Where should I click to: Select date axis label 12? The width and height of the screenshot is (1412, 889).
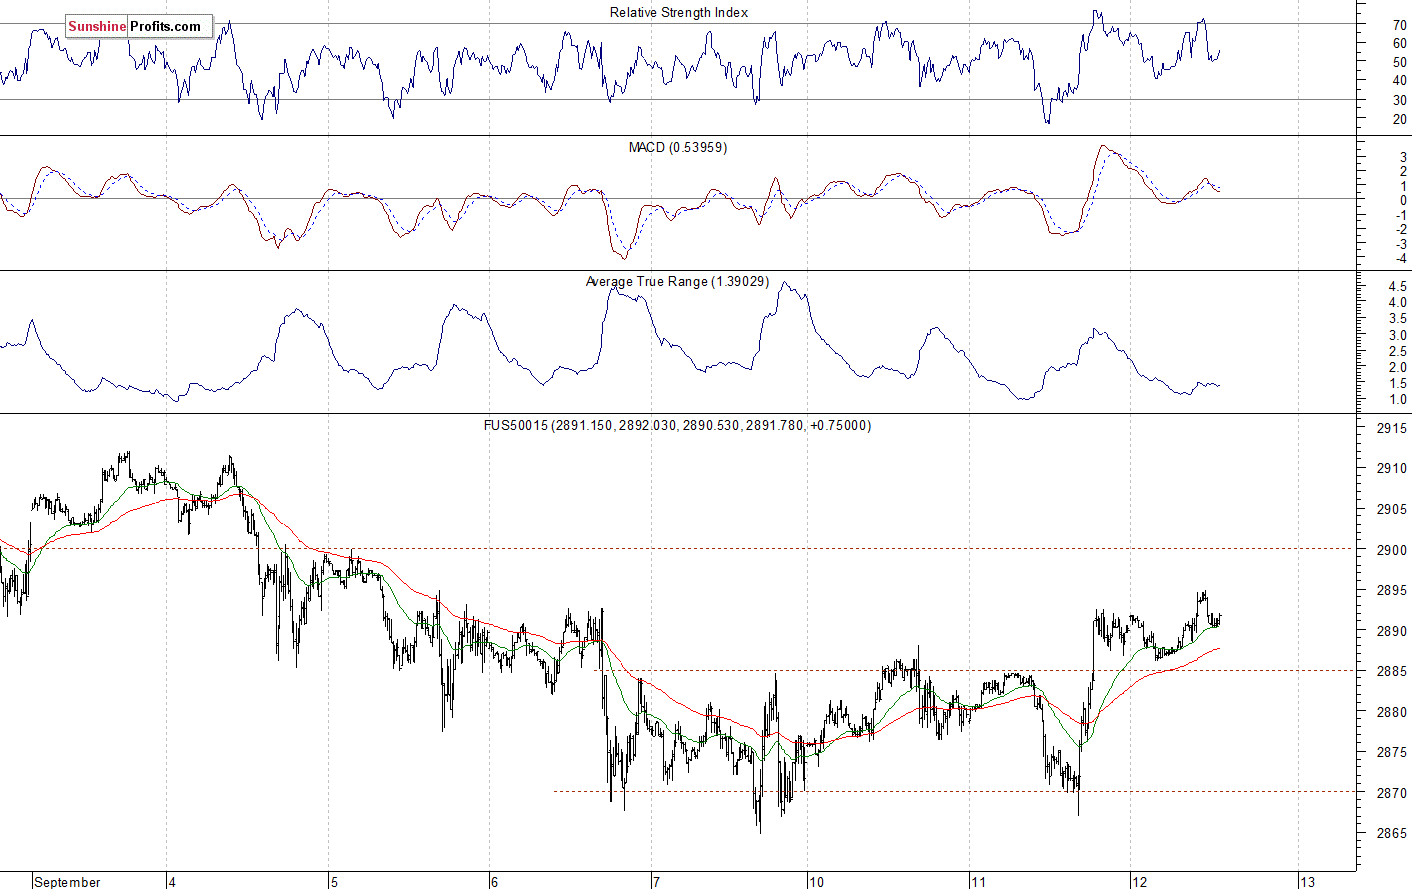(1140, 882)
